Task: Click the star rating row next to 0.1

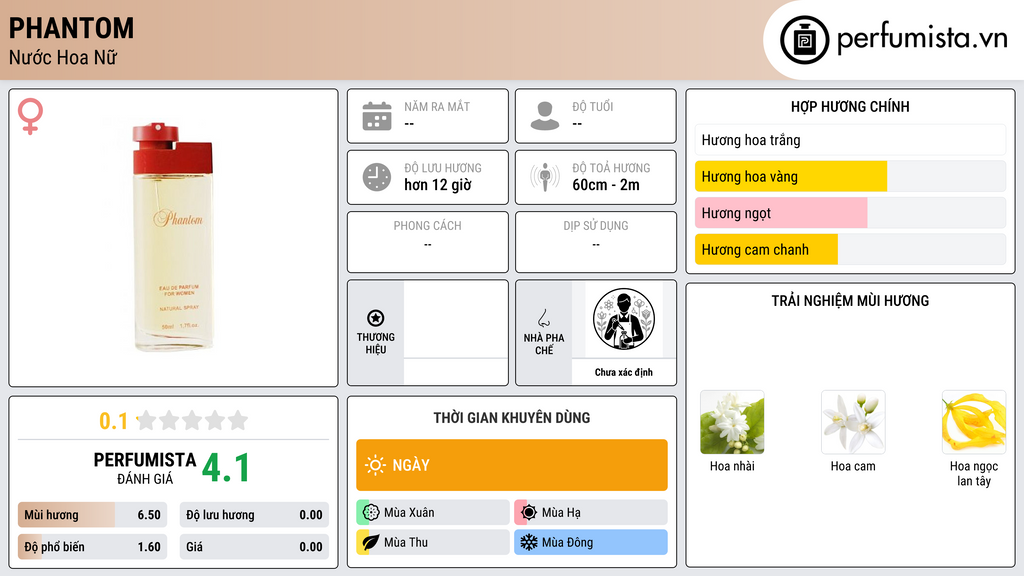Action: [x=192, y=420]
